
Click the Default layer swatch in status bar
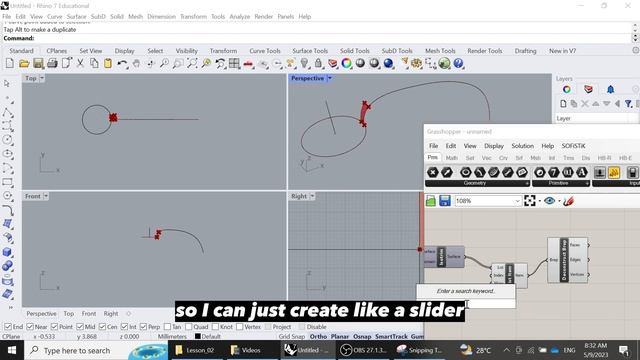click(x=198, y=336)
